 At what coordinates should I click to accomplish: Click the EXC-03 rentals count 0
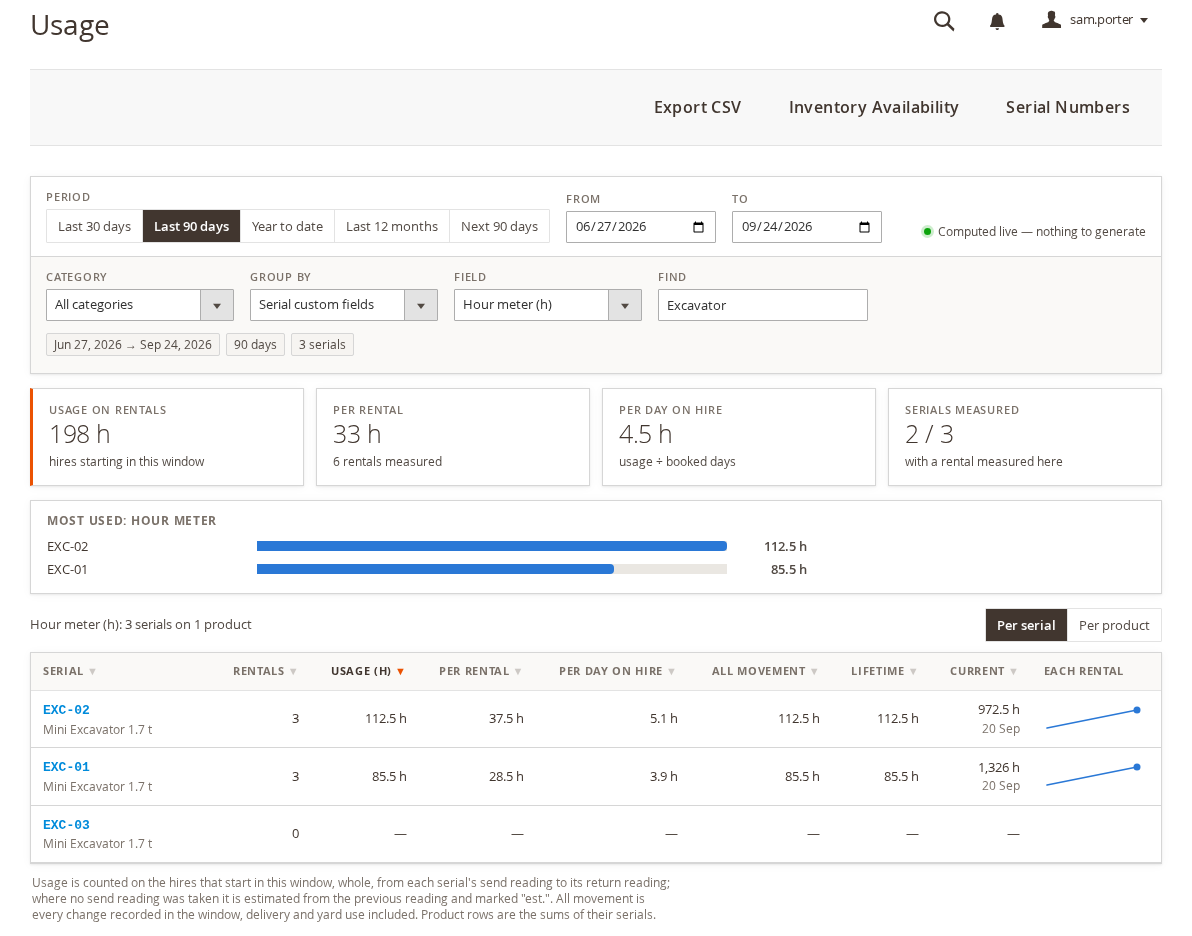(x=296, y=834)
